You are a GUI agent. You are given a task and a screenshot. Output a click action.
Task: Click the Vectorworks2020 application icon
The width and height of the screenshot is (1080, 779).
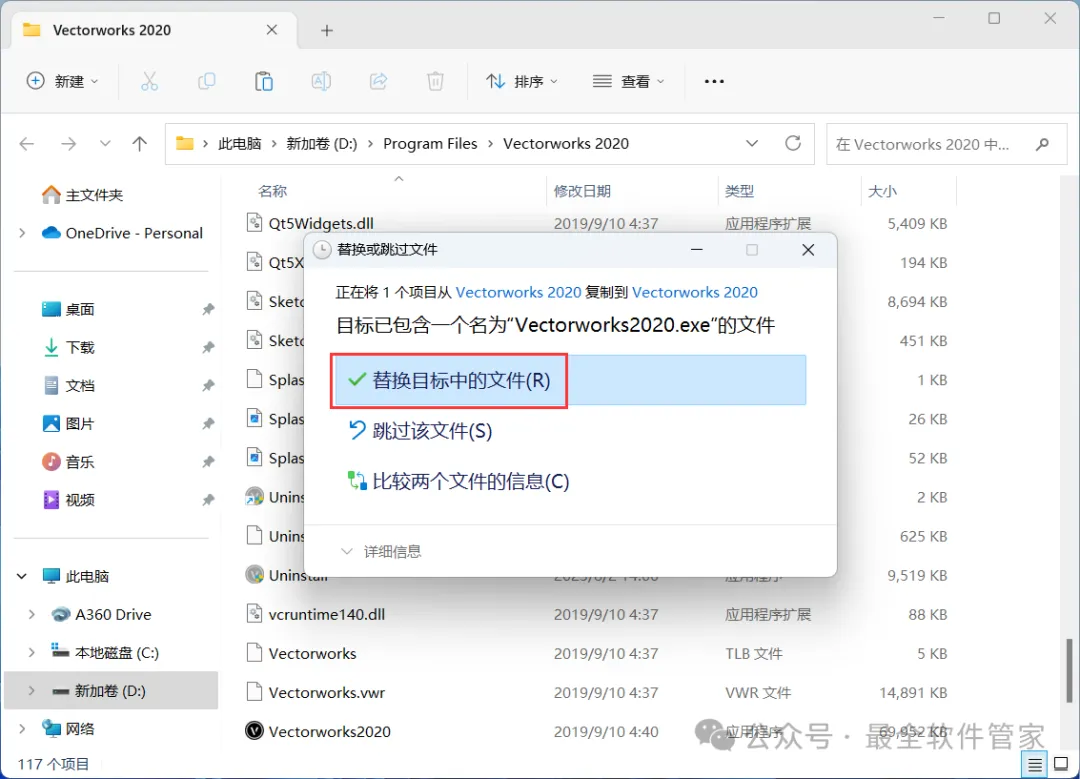254,731
